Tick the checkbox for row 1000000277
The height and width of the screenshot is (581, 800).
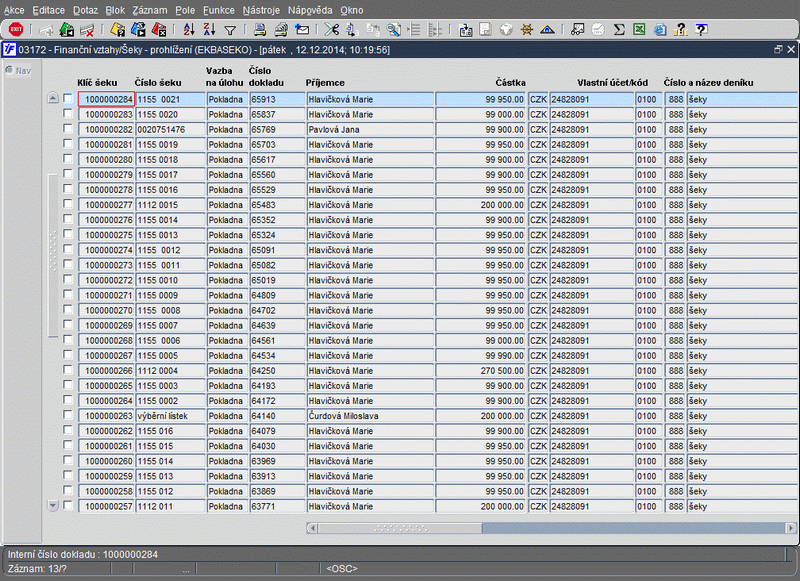click(x=68, y=204)
